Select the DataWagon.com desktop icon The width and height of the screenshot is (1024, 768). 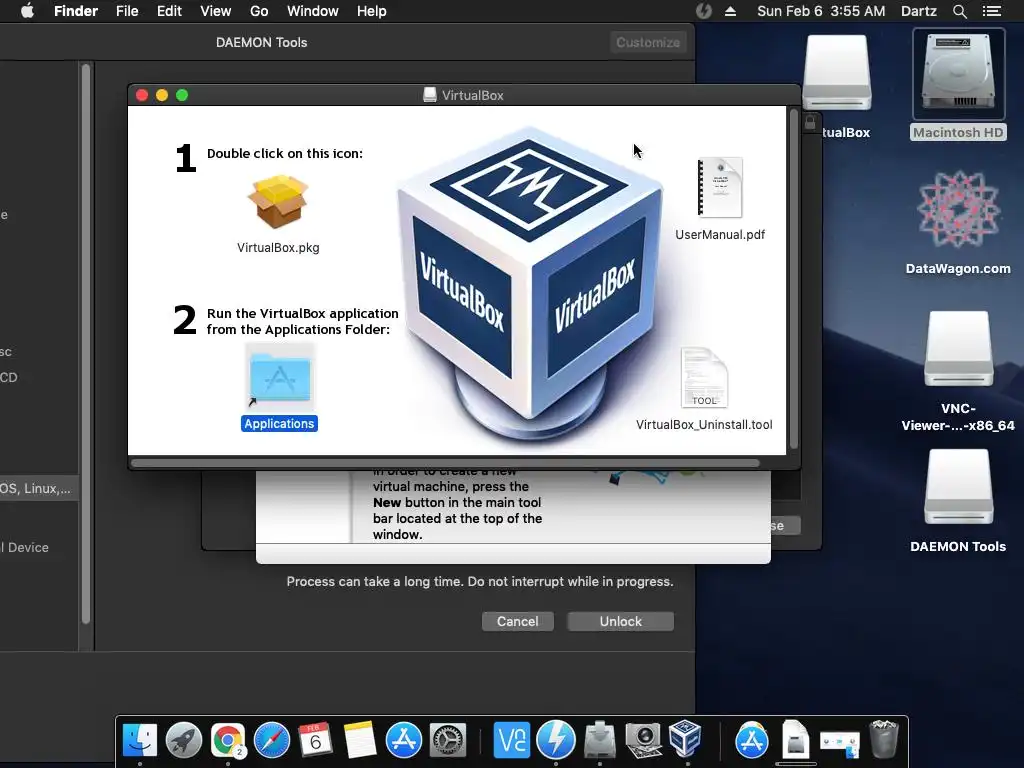click(x=958, y=210)
